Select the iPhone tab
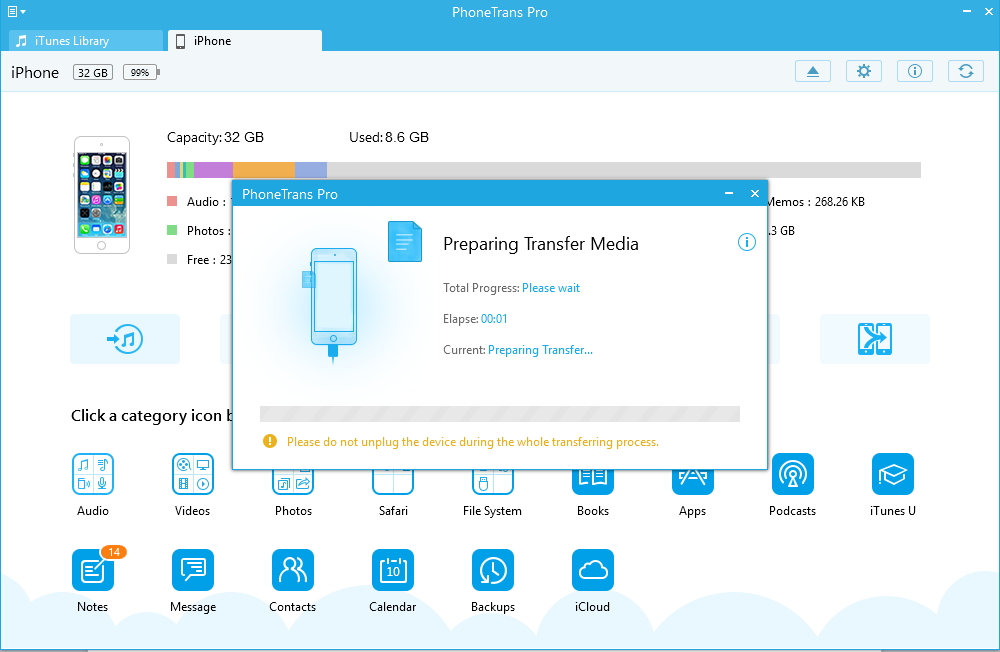The height and width of the screenshot is (652, 1000). (x=245, y=41)
